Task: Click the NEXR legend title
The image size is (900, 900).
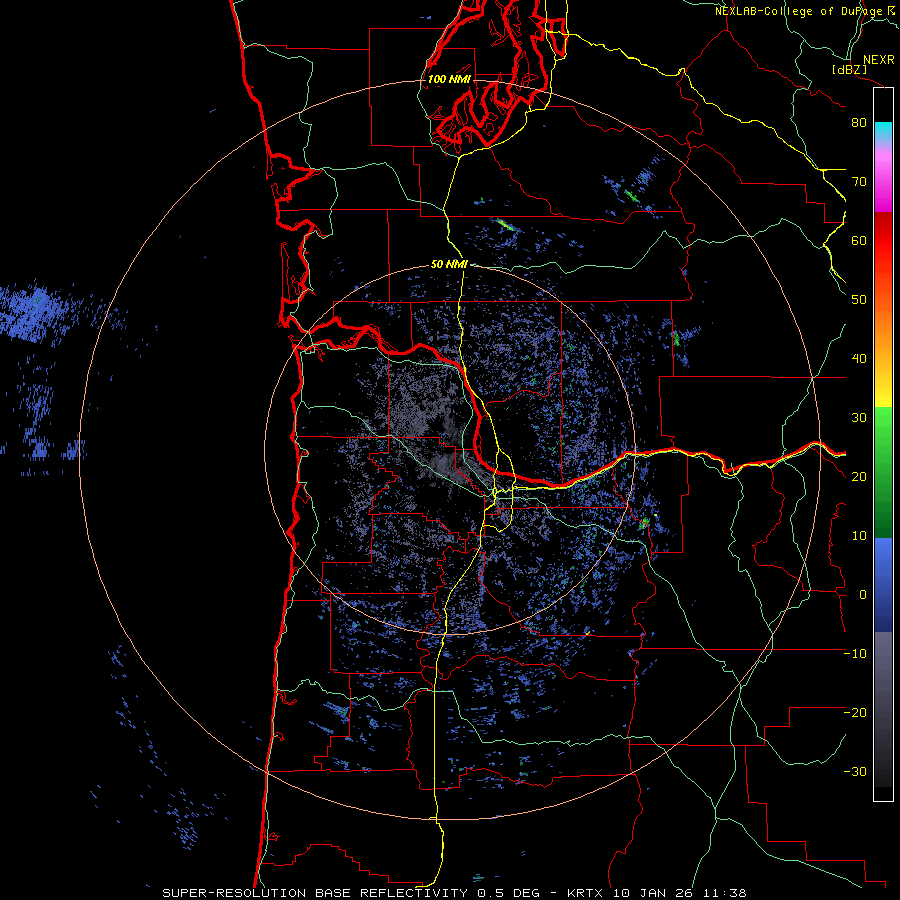Action: tap(879, 60)
